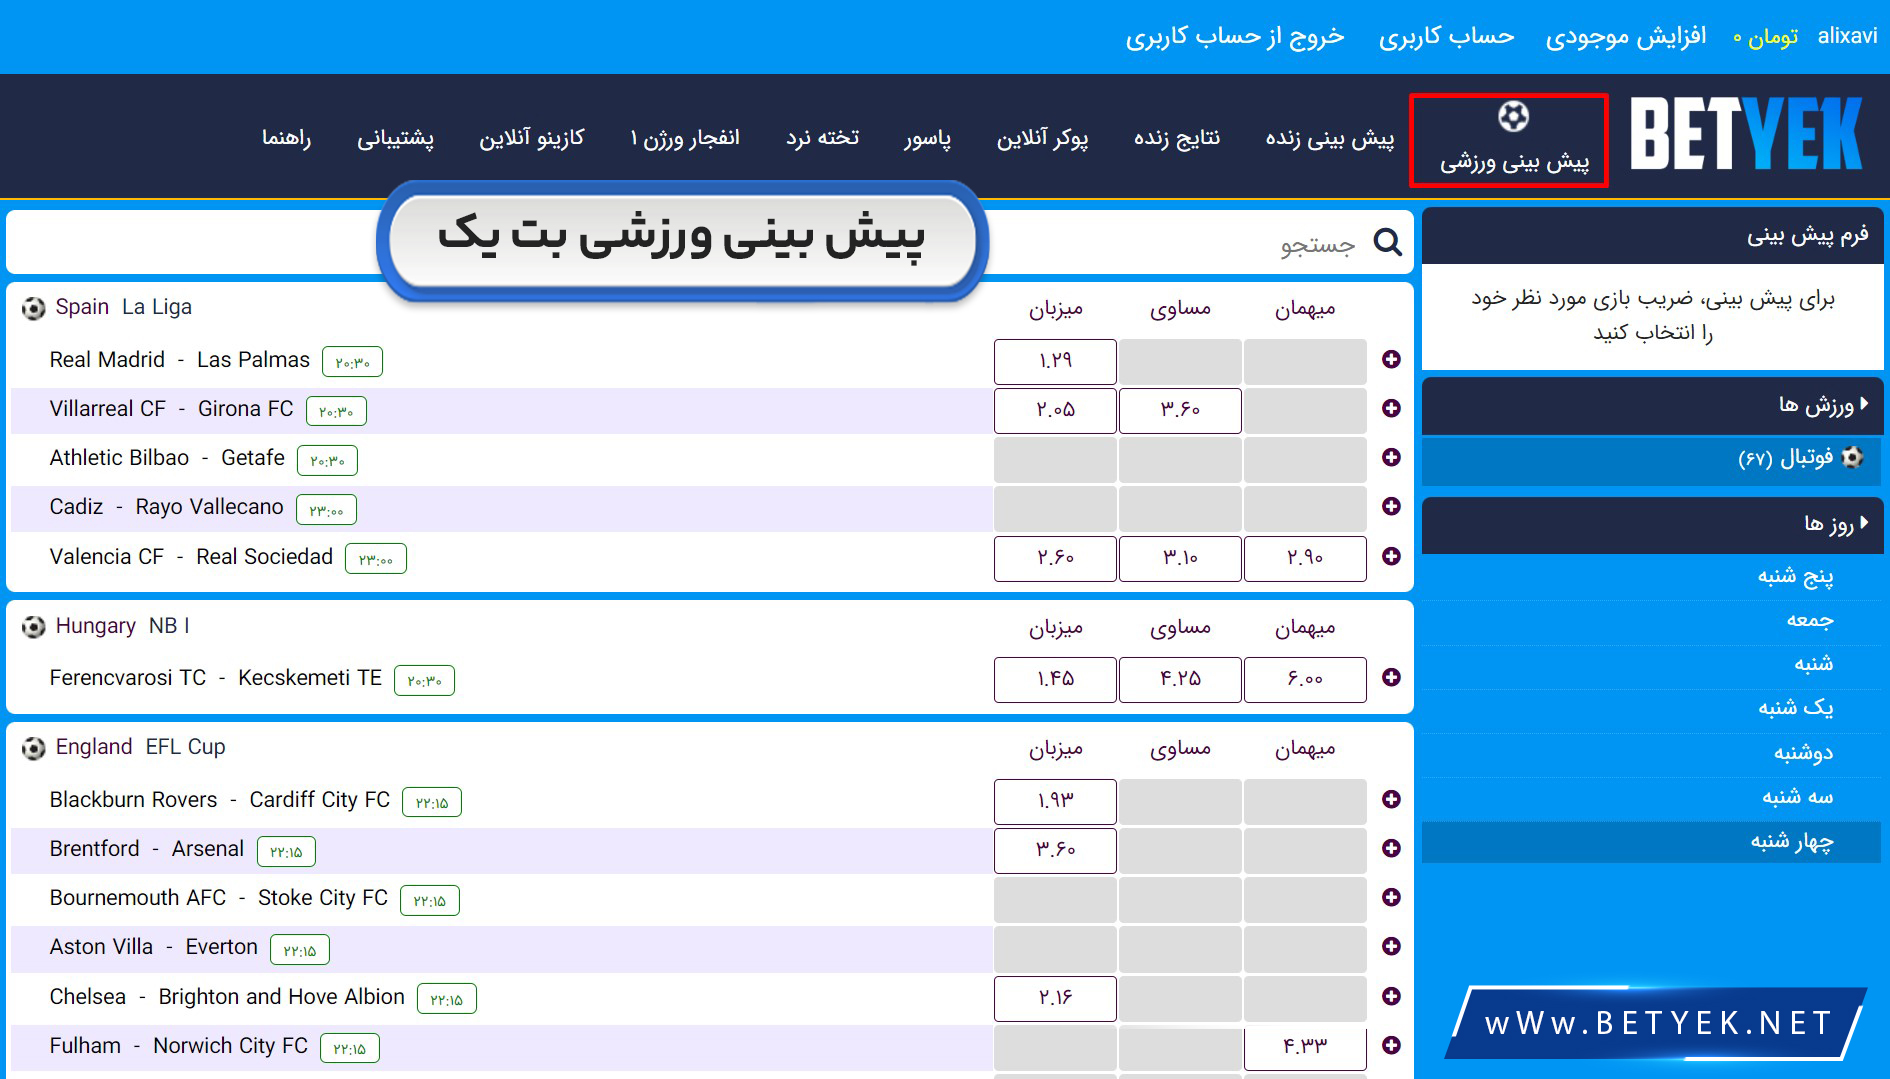Viewport: 1890px width, 1079px height.
Task: Click the soccer ball icon beside فوتبال in sidebar
Action: (x=1852, y=457)
